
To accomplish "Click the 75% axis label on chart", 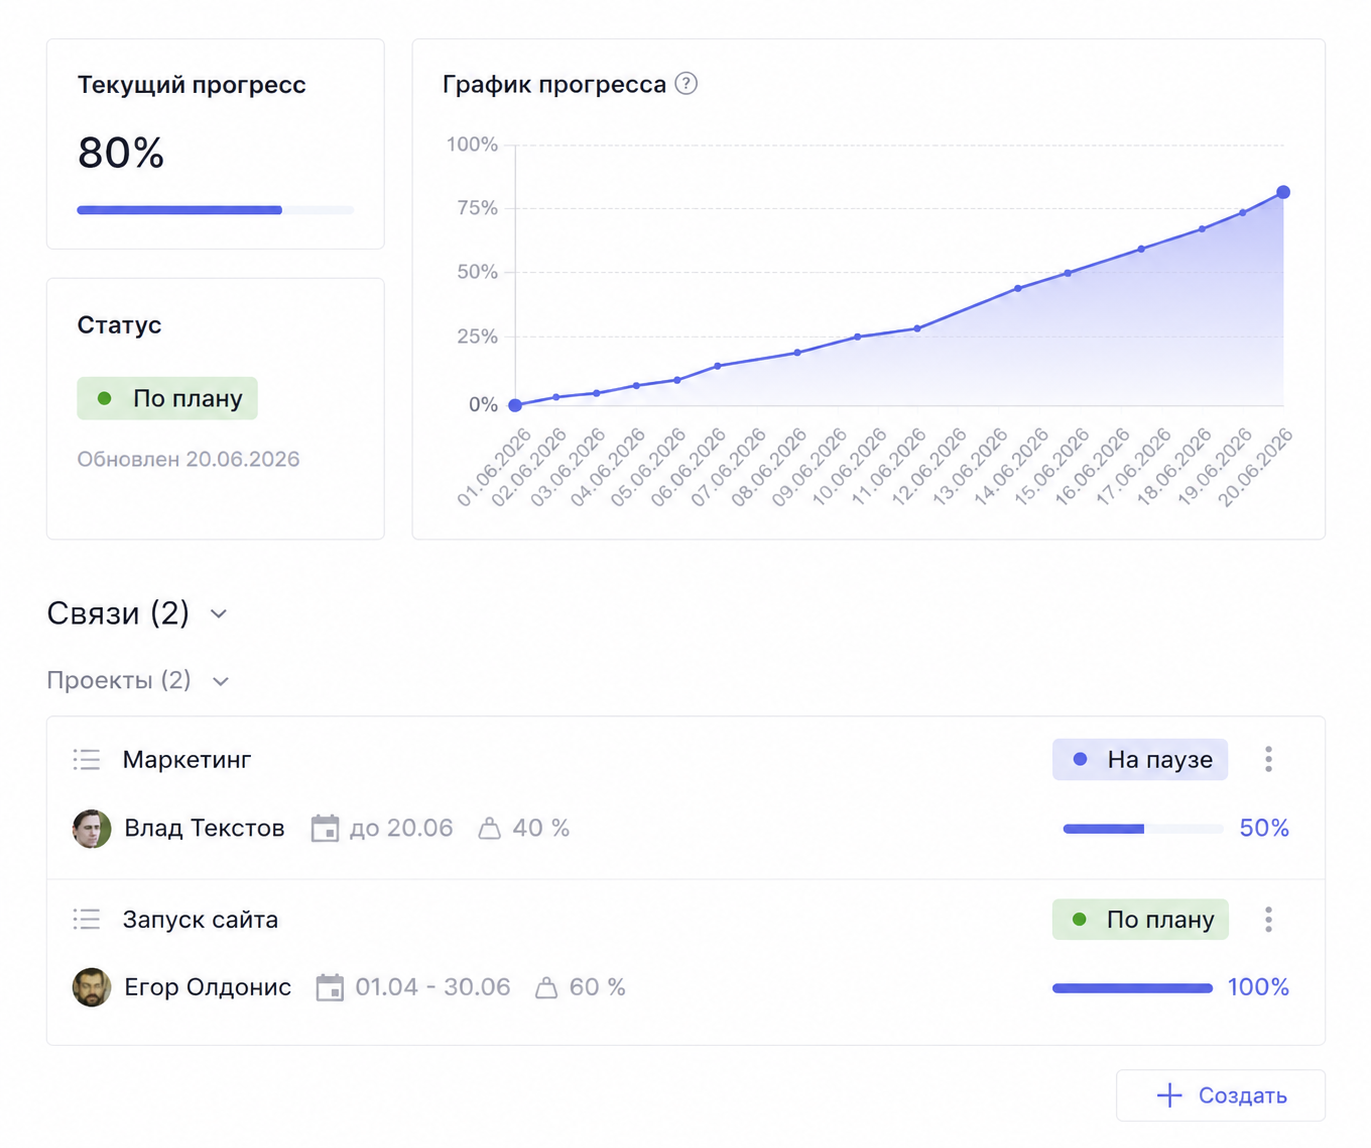I will click(477, 208).
